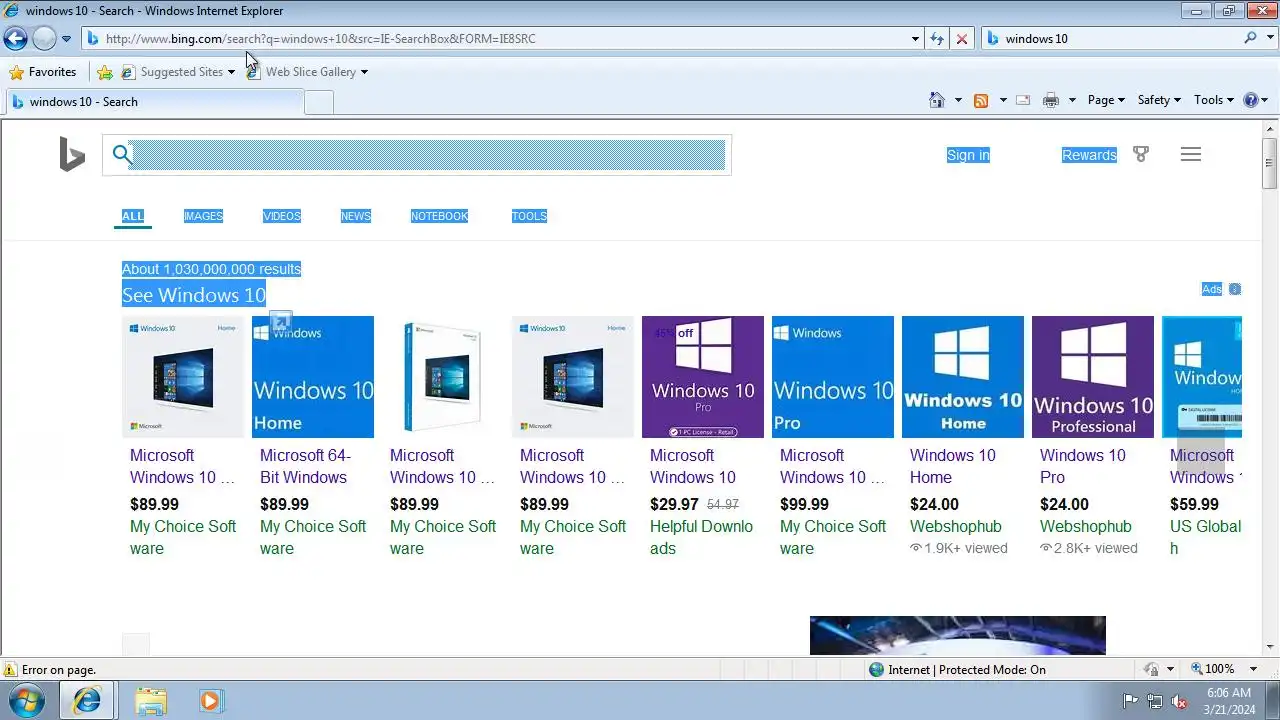Click the address bar URL field

[495, 39]
